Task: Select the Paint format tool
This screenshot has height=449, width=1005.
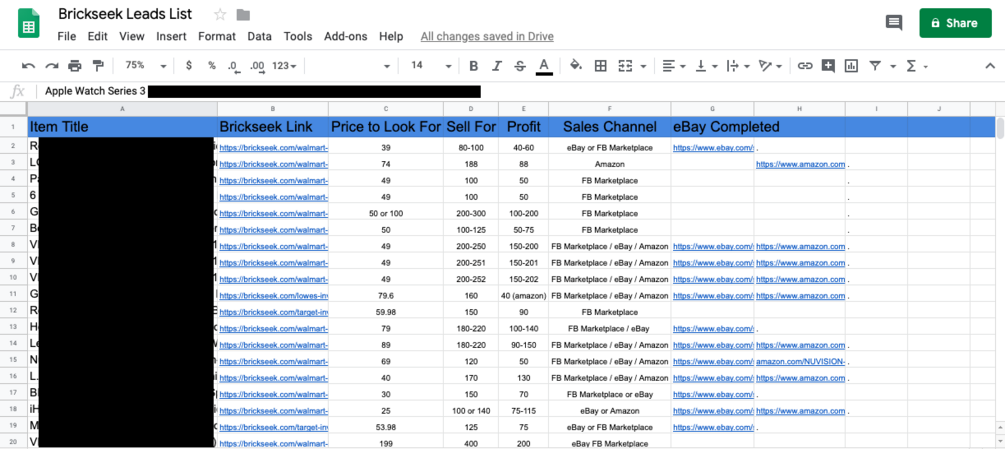Action: pyautogui.click(x=98, y=65)
